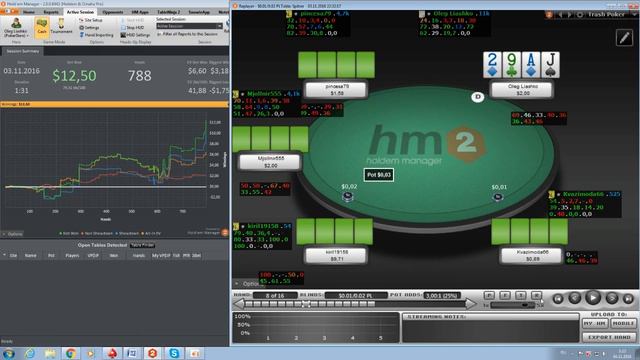Click the pinoesa79 player name plate

click(x=337, y=90)
